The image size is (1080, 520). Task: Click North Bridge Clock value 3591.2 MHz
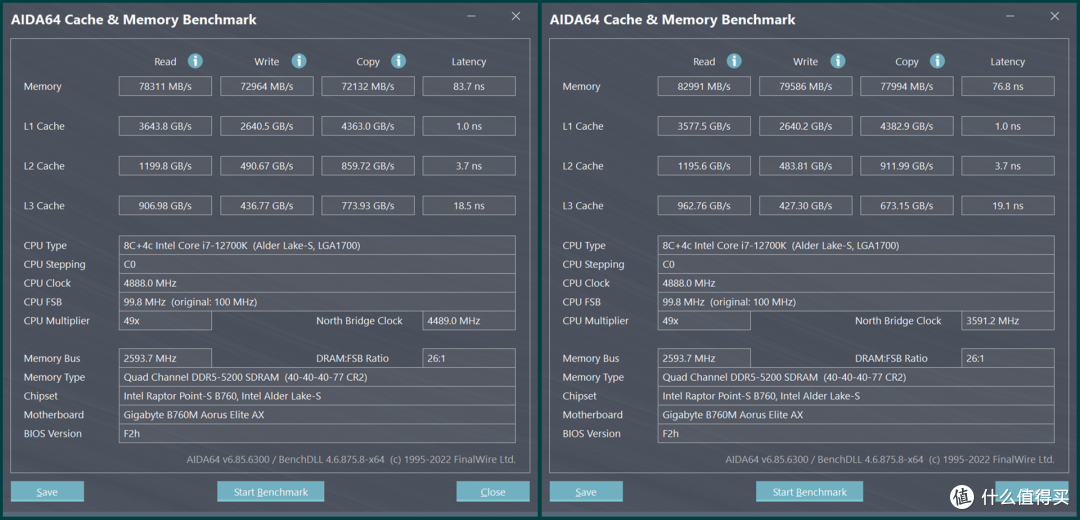pos(1008,321)
